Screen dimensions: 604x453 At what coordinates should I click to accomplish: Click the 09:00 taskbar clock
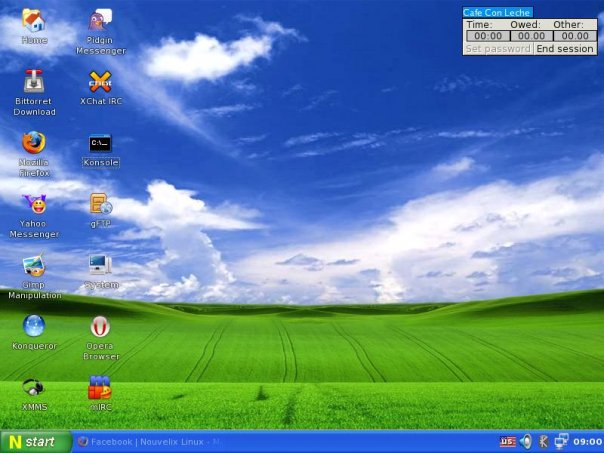pos(588,442)
